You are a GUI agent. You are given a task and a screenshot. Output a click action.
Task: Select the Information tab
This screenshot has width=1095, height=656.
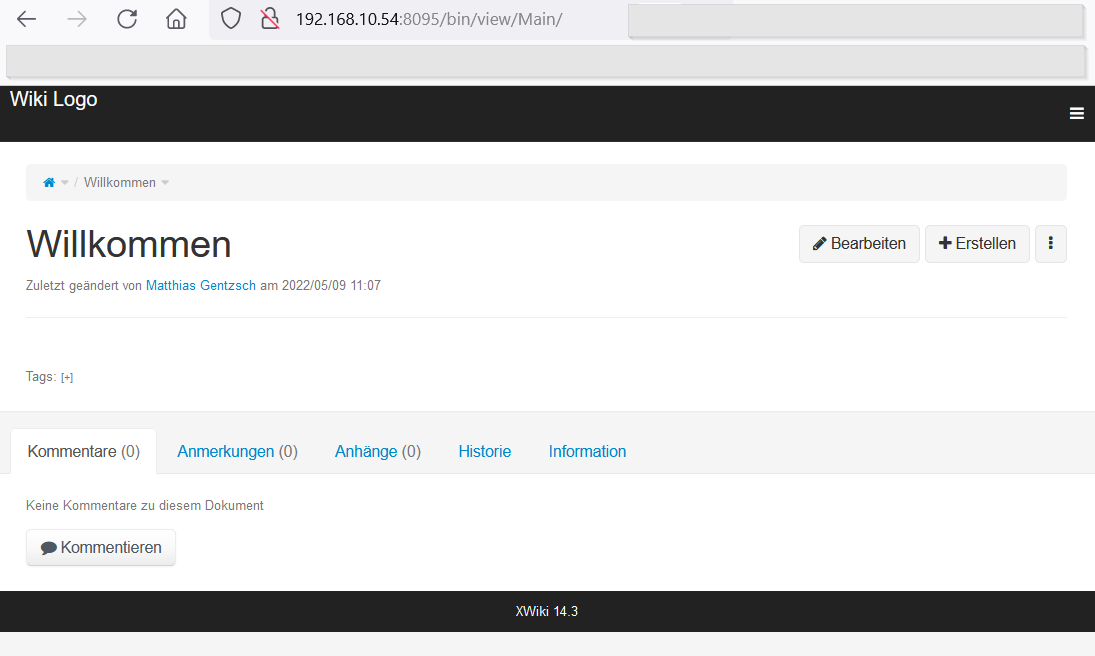pos(587,452)
